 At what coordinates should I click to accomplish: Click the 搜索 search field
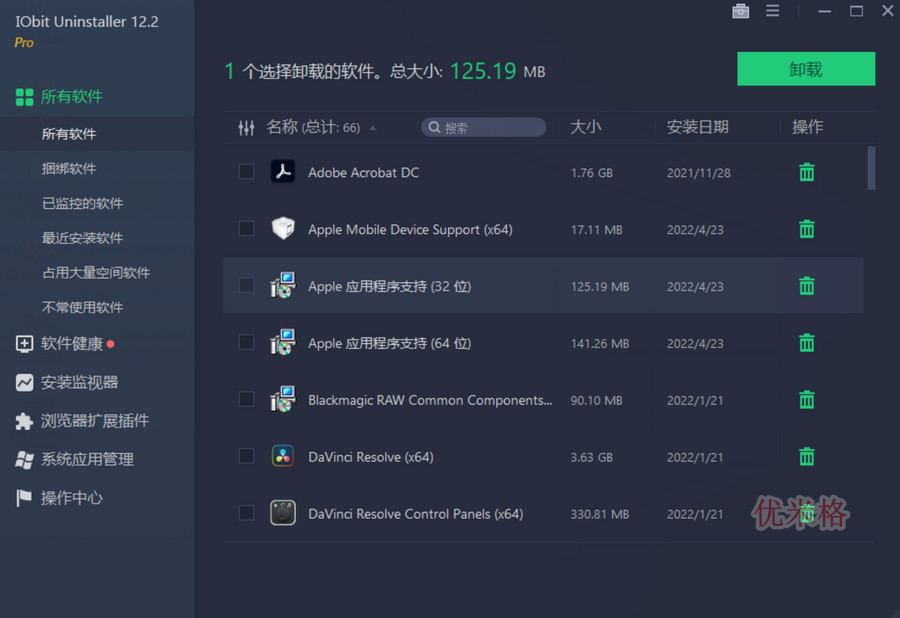point(484,128)
